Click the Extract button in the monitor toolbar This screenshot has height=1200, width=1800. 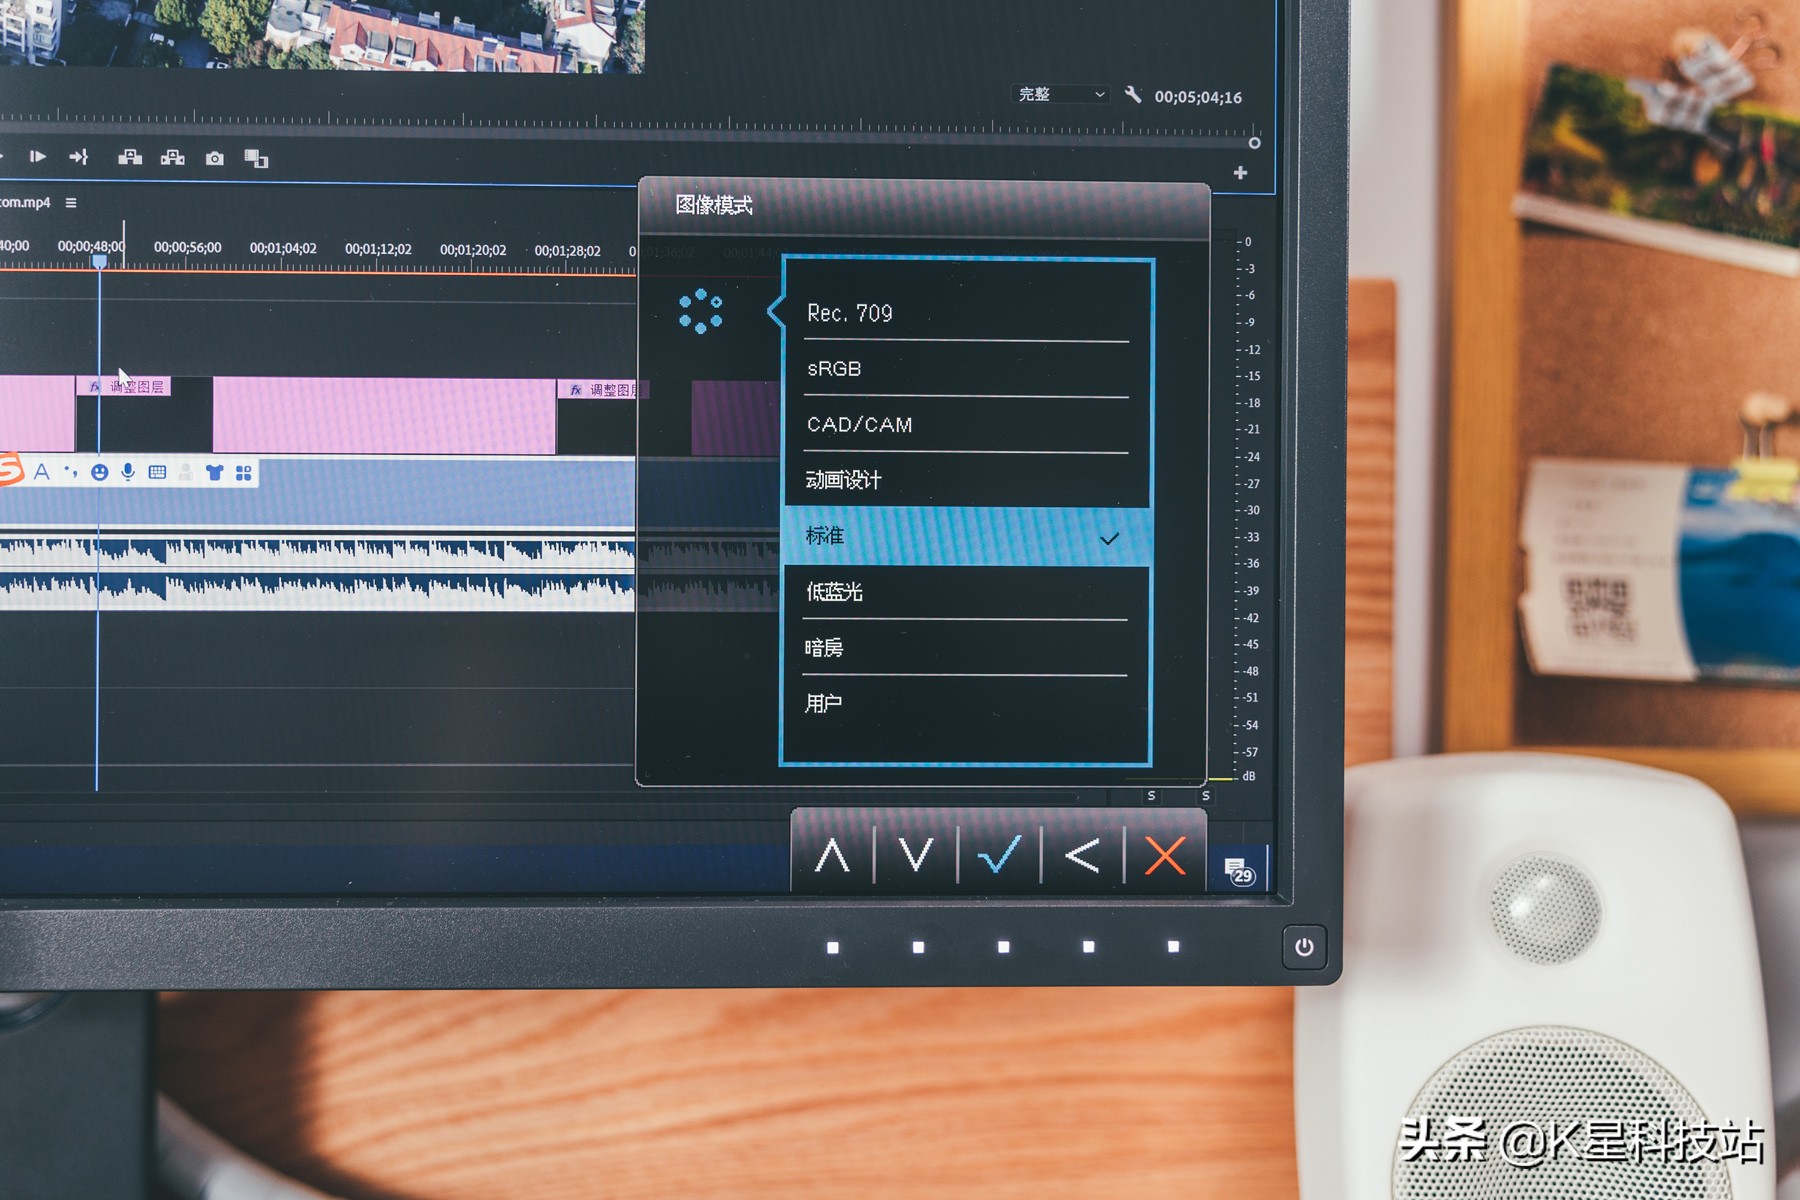[173, 158]
